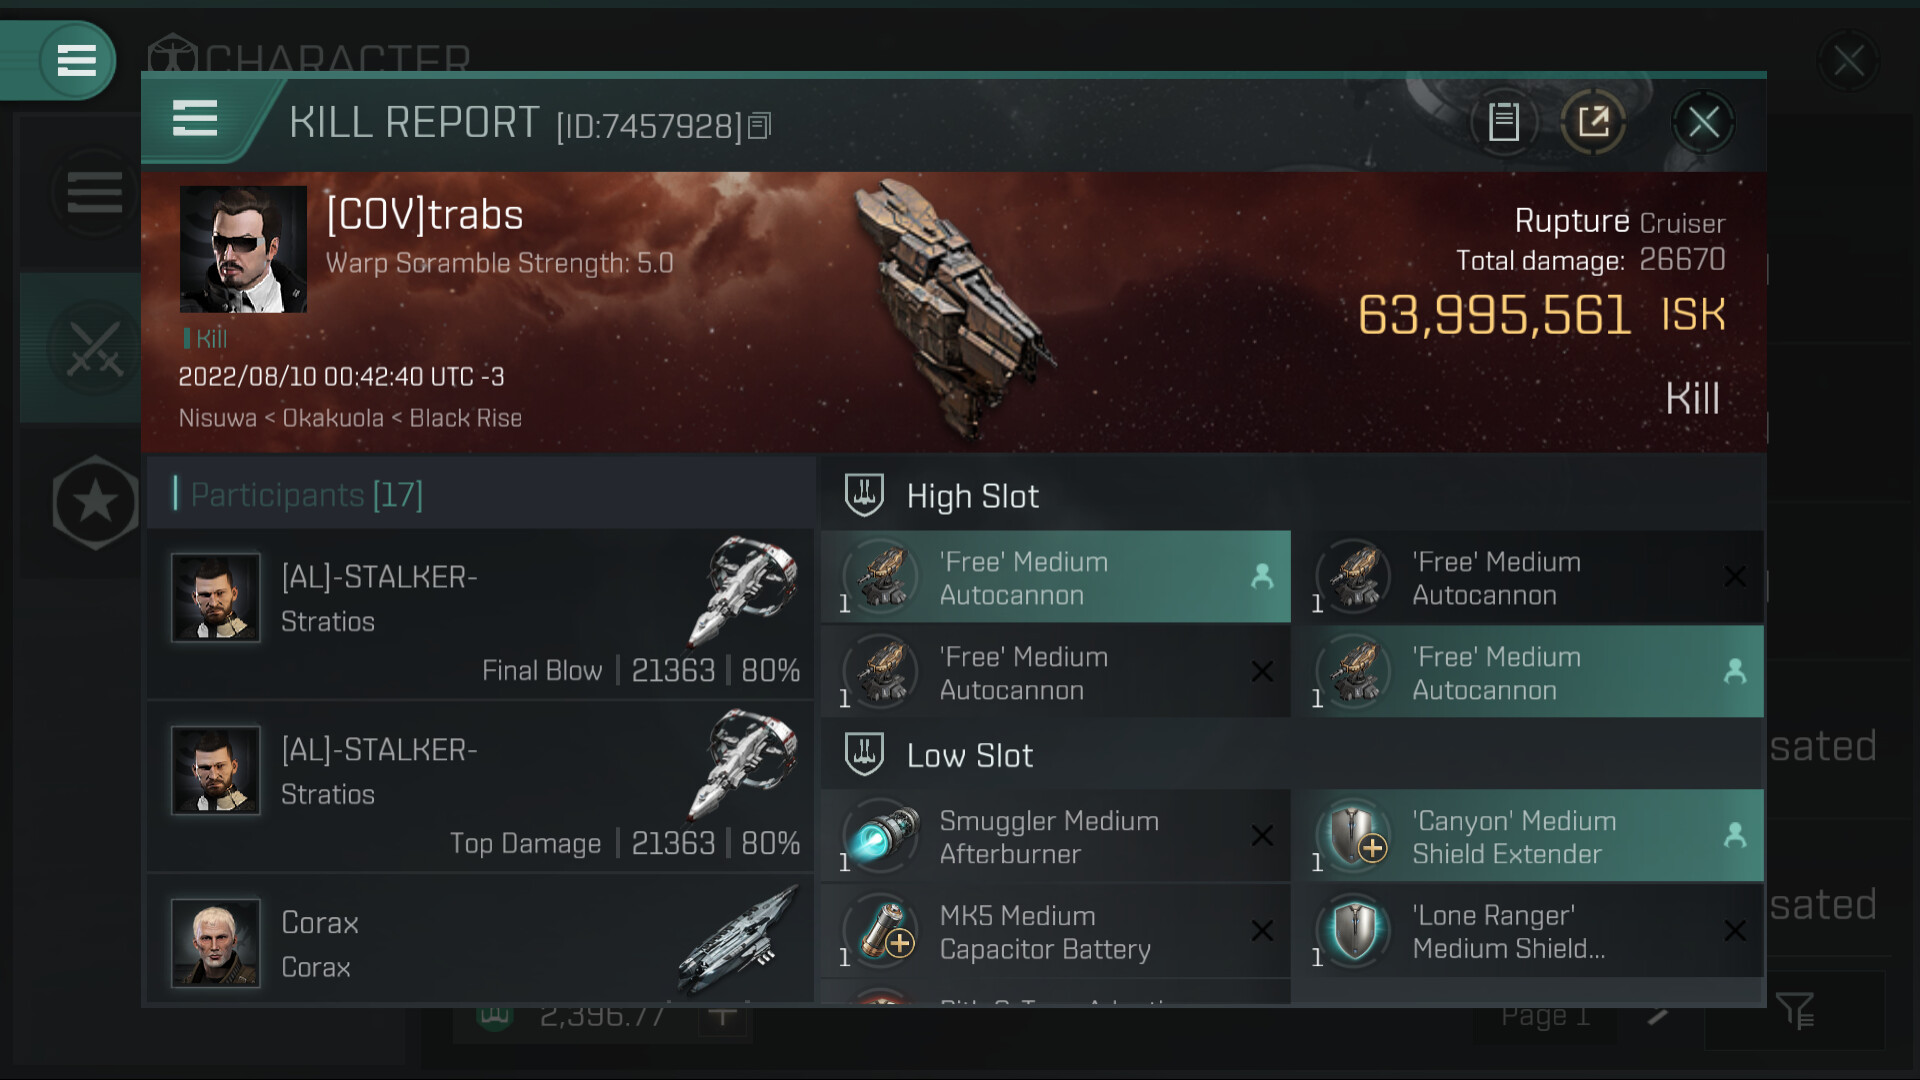This screenshot has width=1920, height=1080.
Task: Open the kill report clipboard icon
Action: coord(1503,123)
